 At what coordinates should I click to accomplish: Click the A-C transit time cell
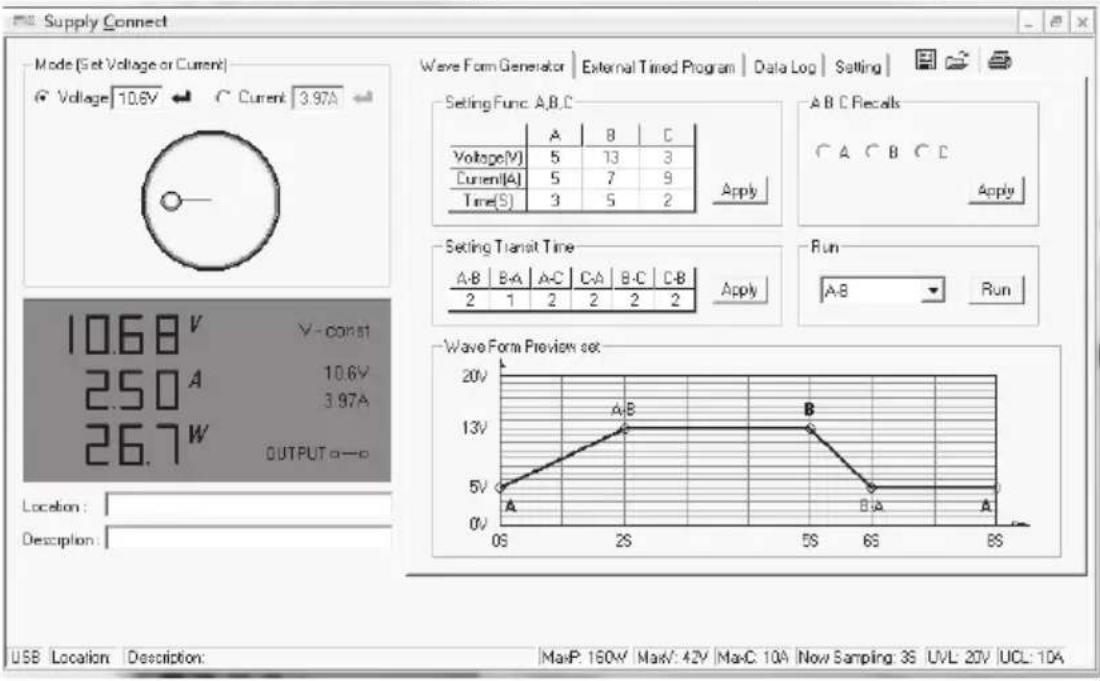click(x=551, y=300)
